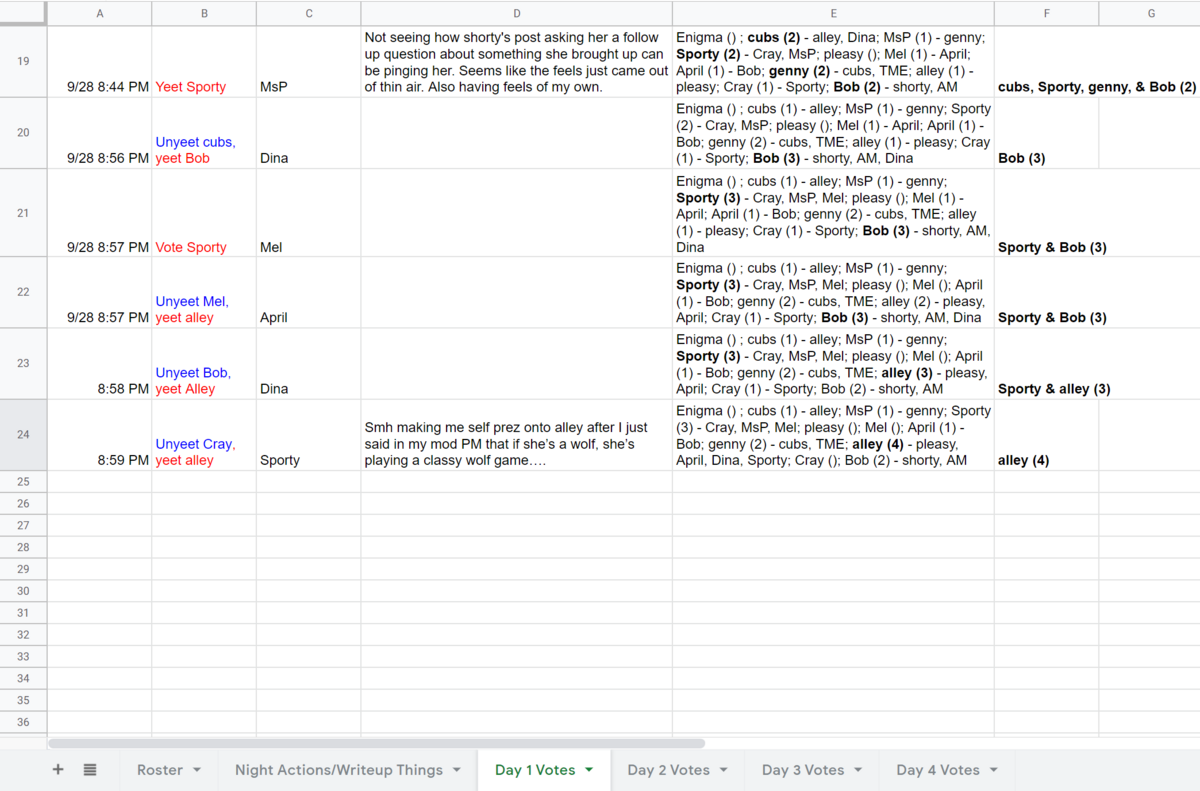Open the all sheets list icon
Image resolution: width=1200 pixels, height=791 pixels.
pos(90,769)
